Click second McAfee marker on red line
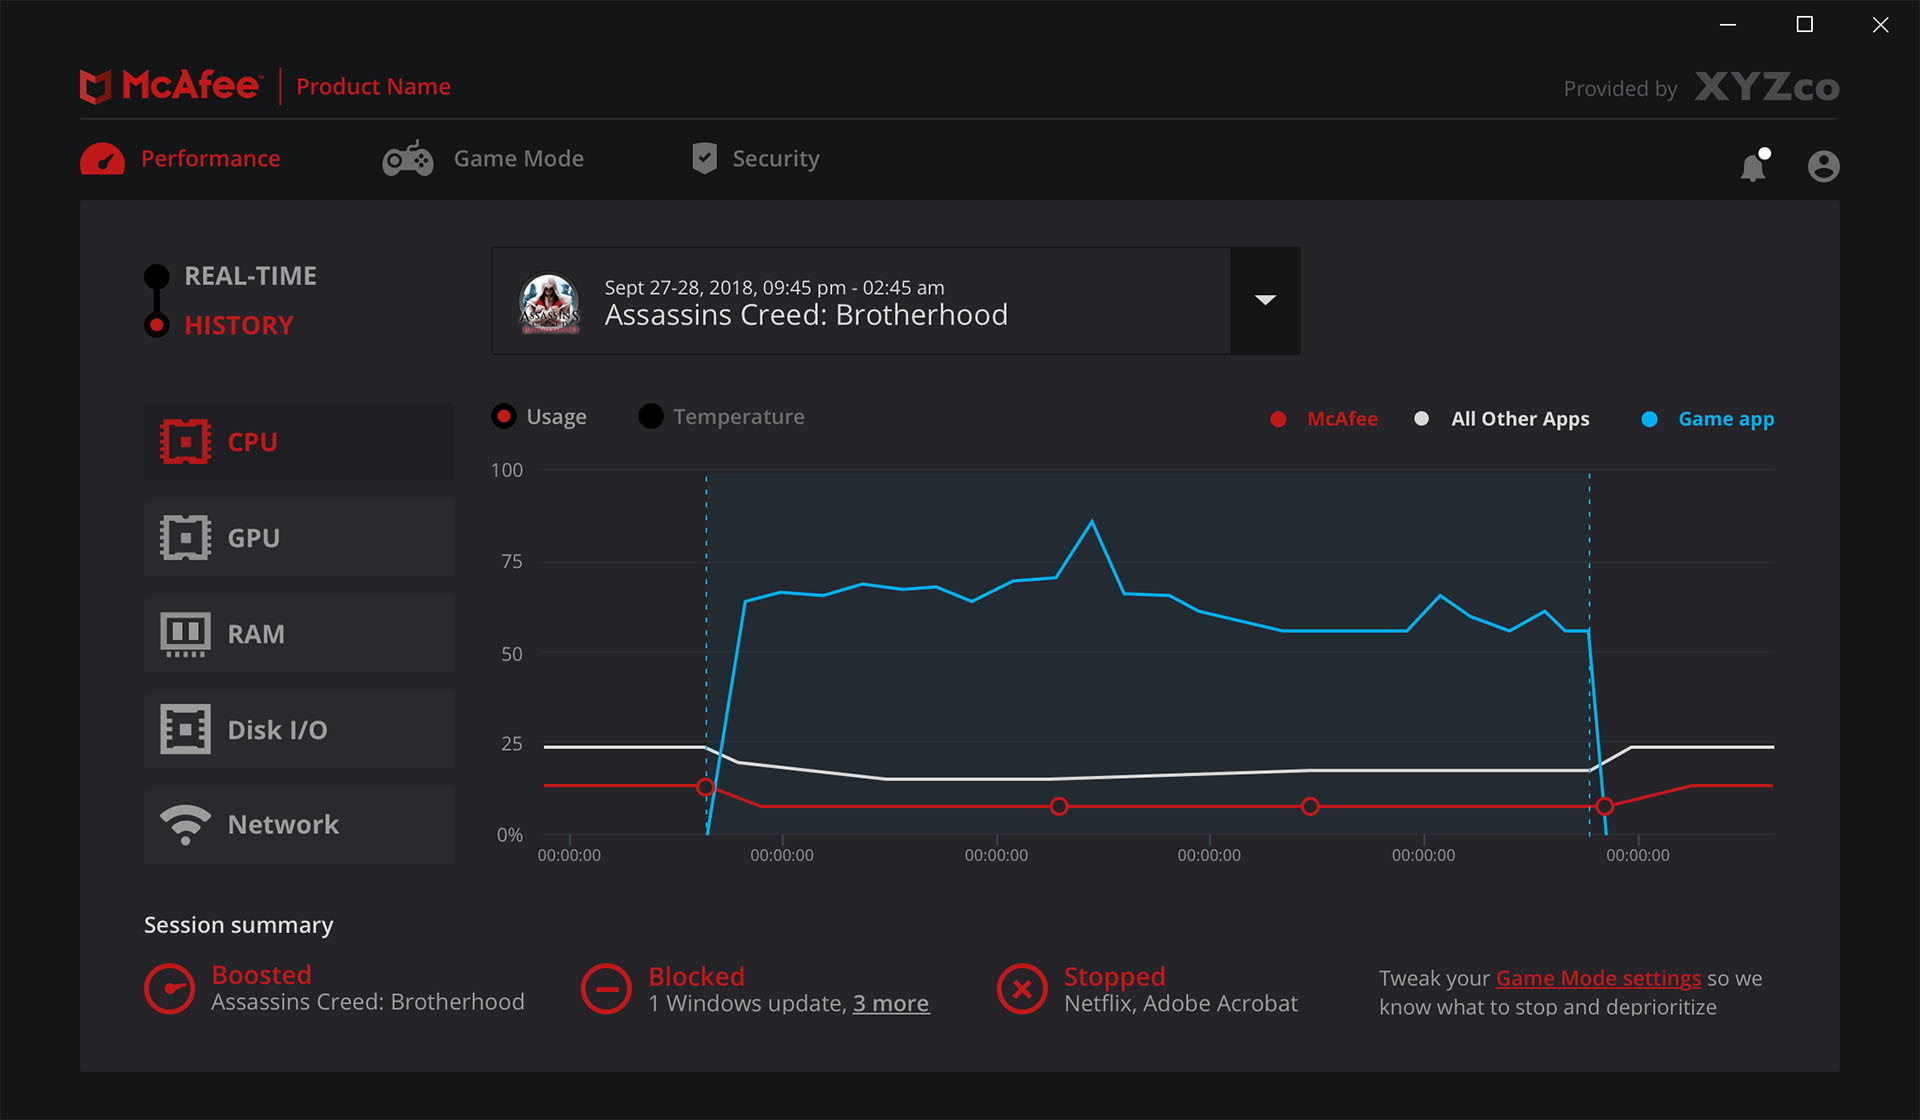Screen dimensions: 1920x1120 [1059, 806]
